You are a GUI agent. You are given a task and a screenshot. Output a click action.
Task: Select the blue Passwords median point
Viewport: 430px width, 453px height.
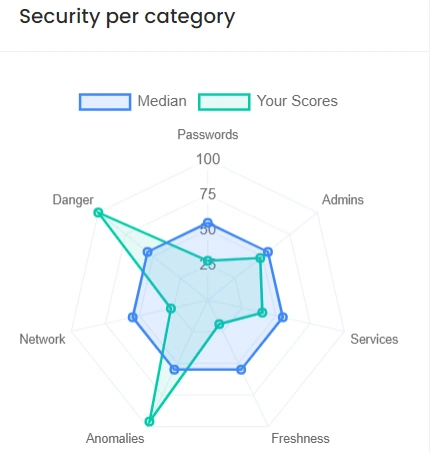(x=208, y=223)
